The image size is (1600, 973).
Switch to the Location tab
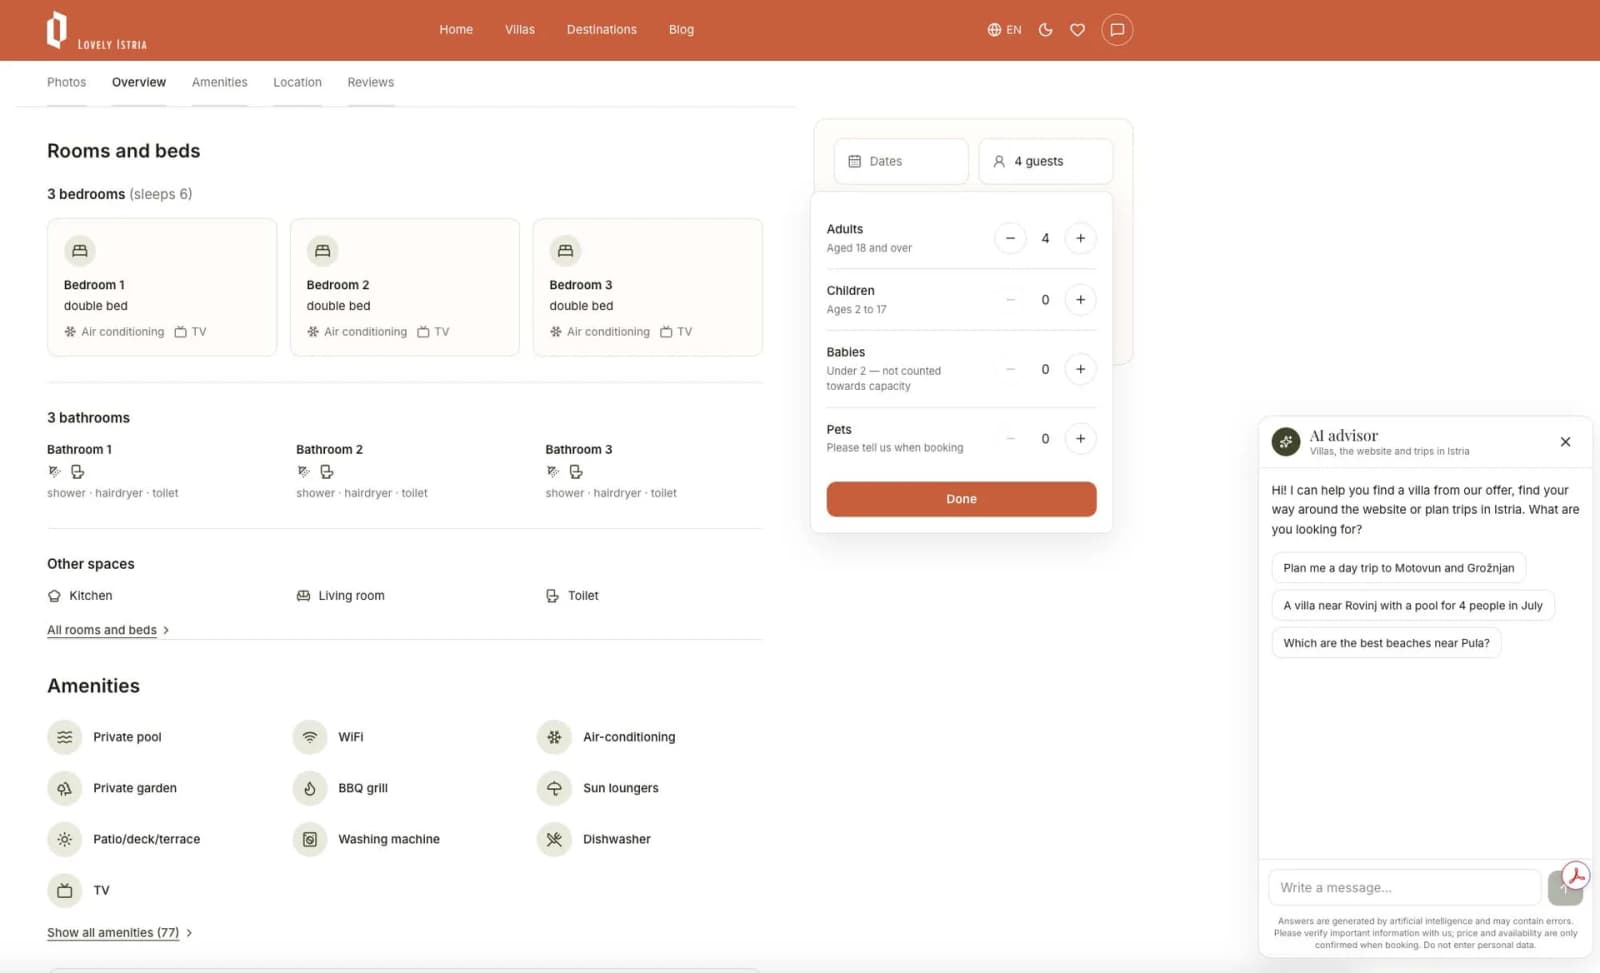pos(297,83)
